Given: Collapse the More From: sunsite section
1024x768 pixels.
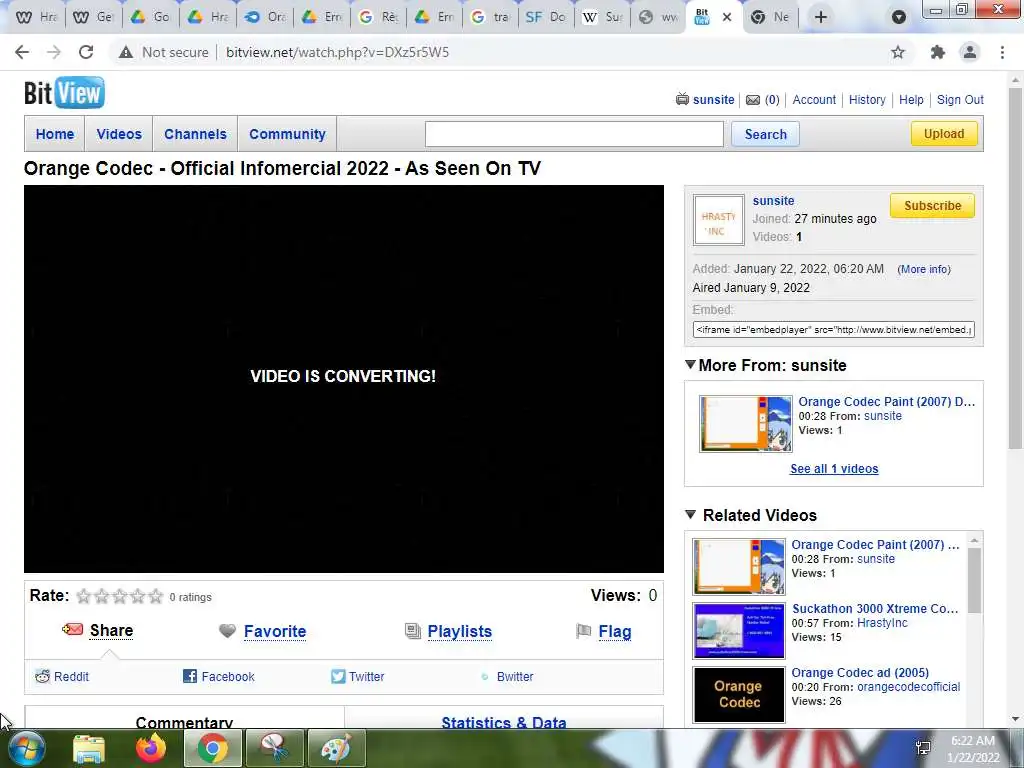Looking at the screenshot, I should point(690,364).
